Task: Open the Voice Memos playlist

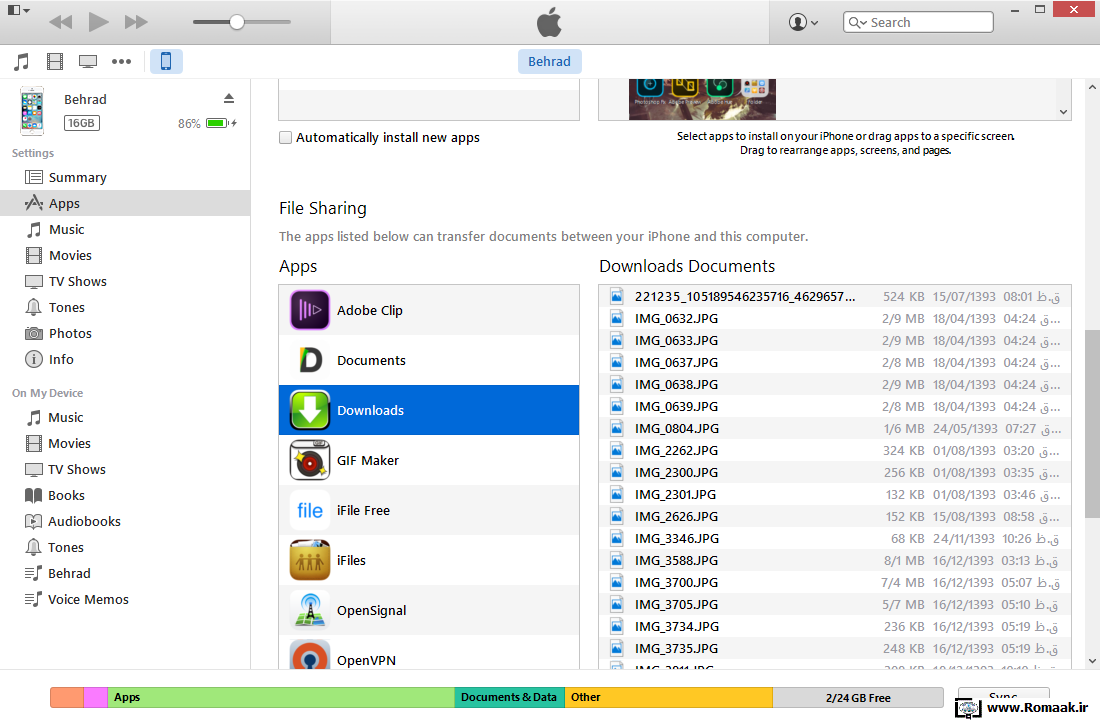Action: click(125, 599)
